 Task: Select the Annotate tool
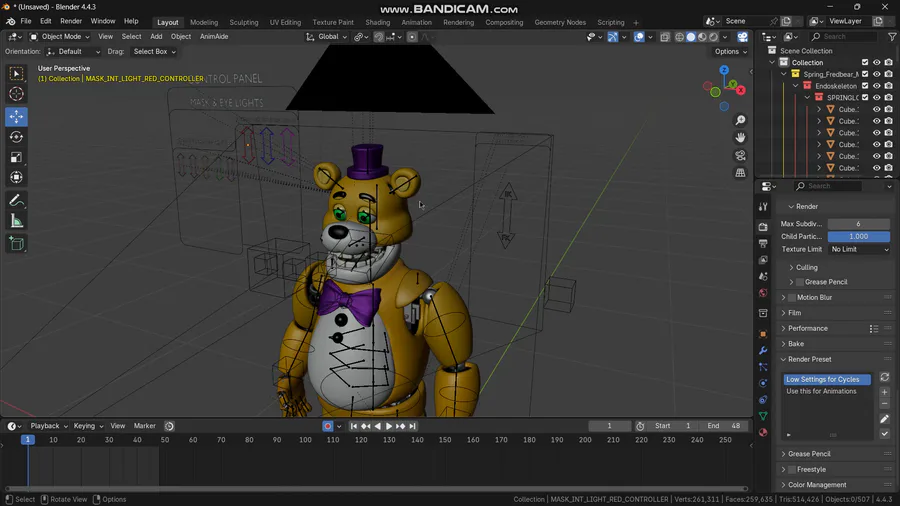[x=16, y=201]
